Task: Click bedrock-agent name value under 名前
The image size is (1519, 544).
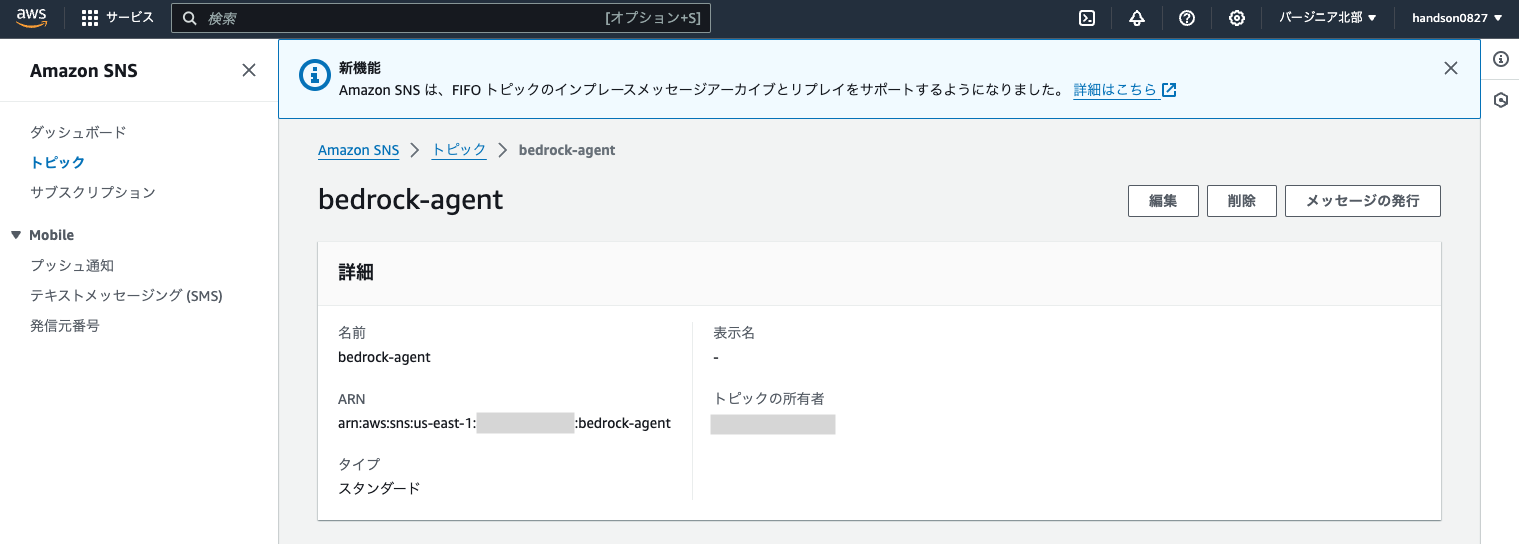Action: click(x=384, y=357)
